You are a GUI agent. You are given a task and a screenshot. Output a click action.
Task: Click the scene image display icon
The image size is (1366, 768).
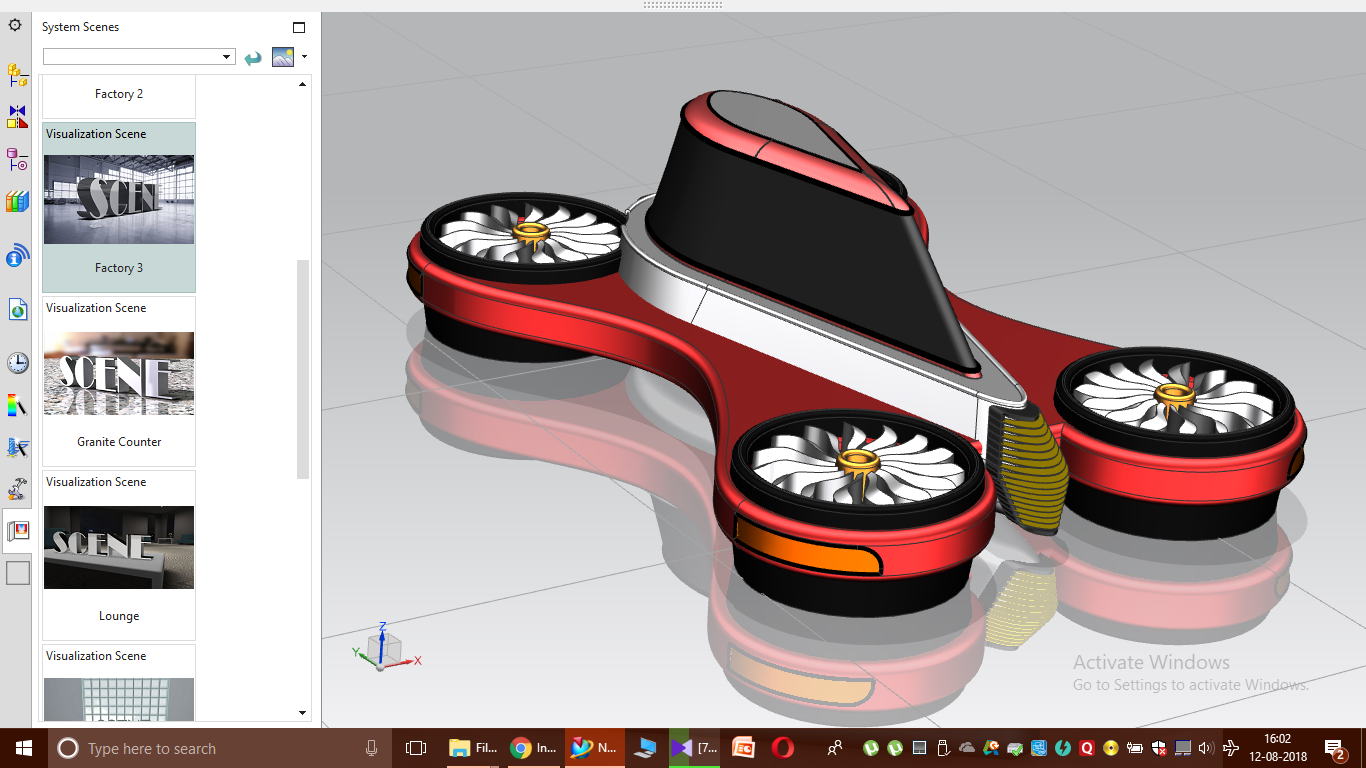(283, 57)
